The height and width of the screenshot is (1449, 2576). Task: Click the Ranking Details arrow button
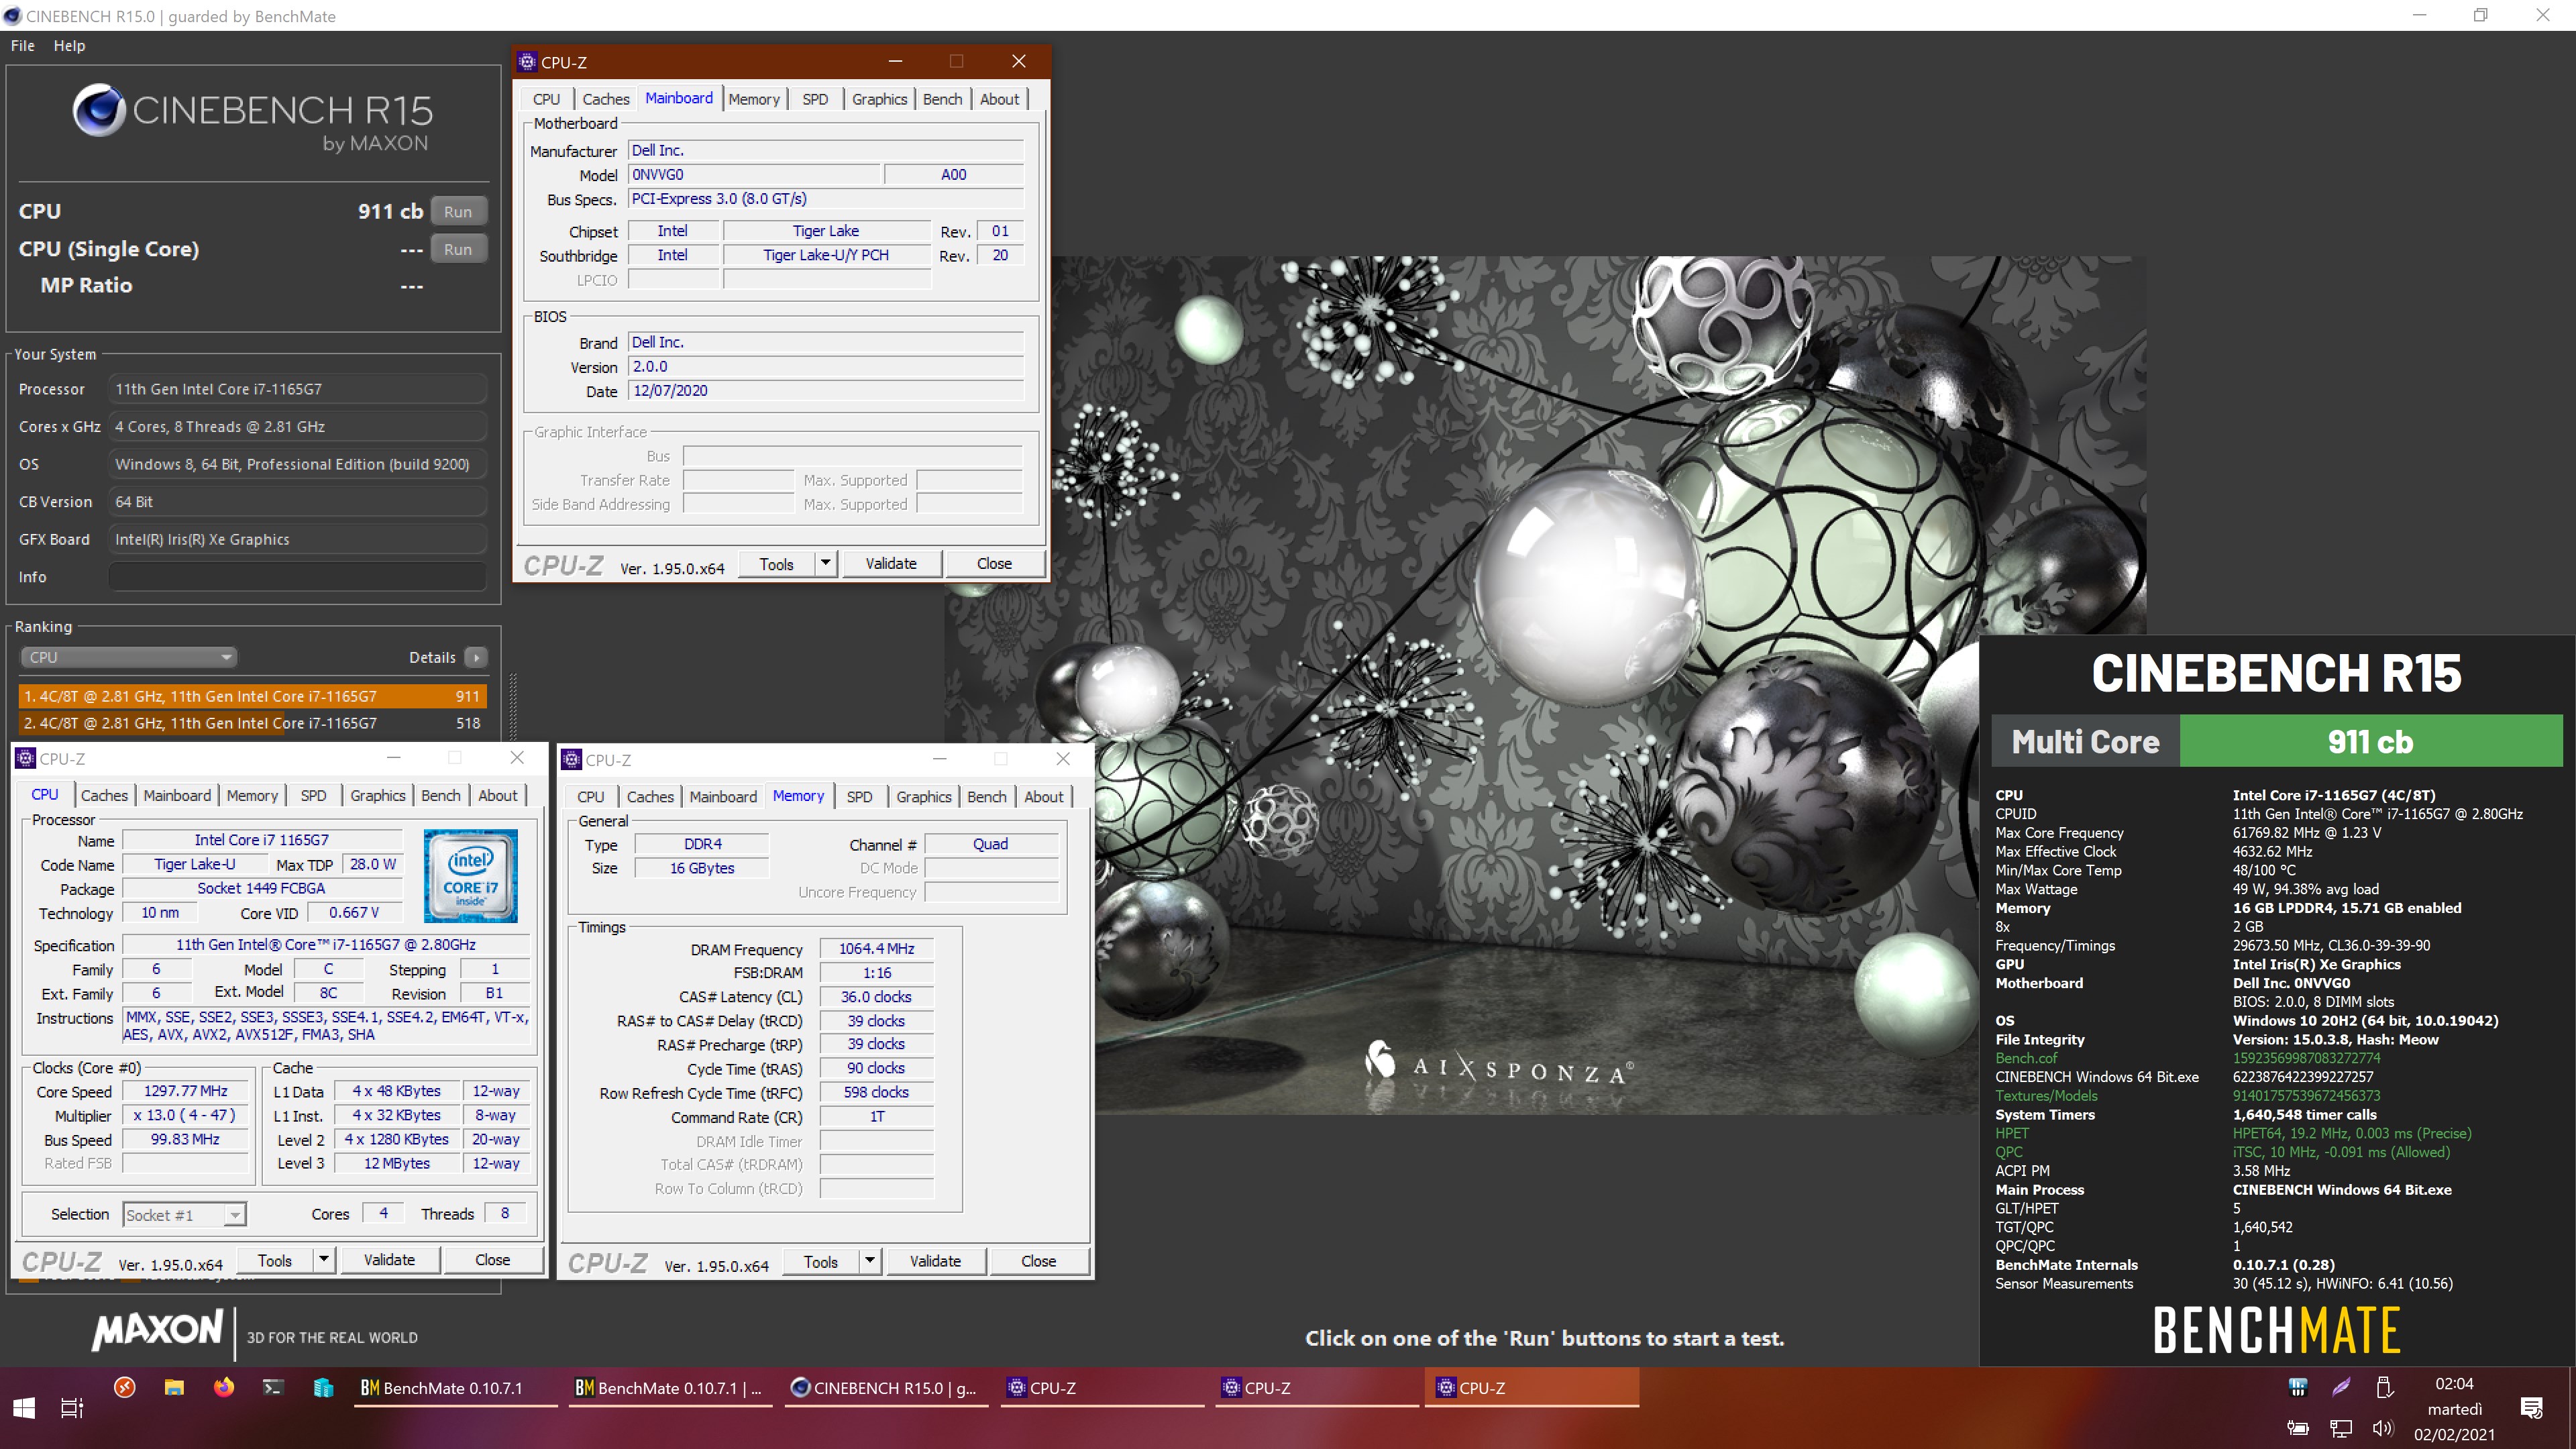476,657
